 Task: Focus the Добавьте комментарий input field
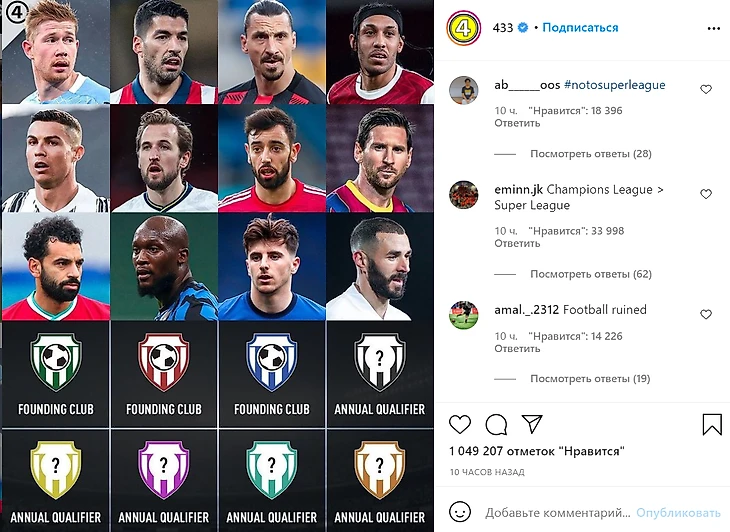pos(558,512)
